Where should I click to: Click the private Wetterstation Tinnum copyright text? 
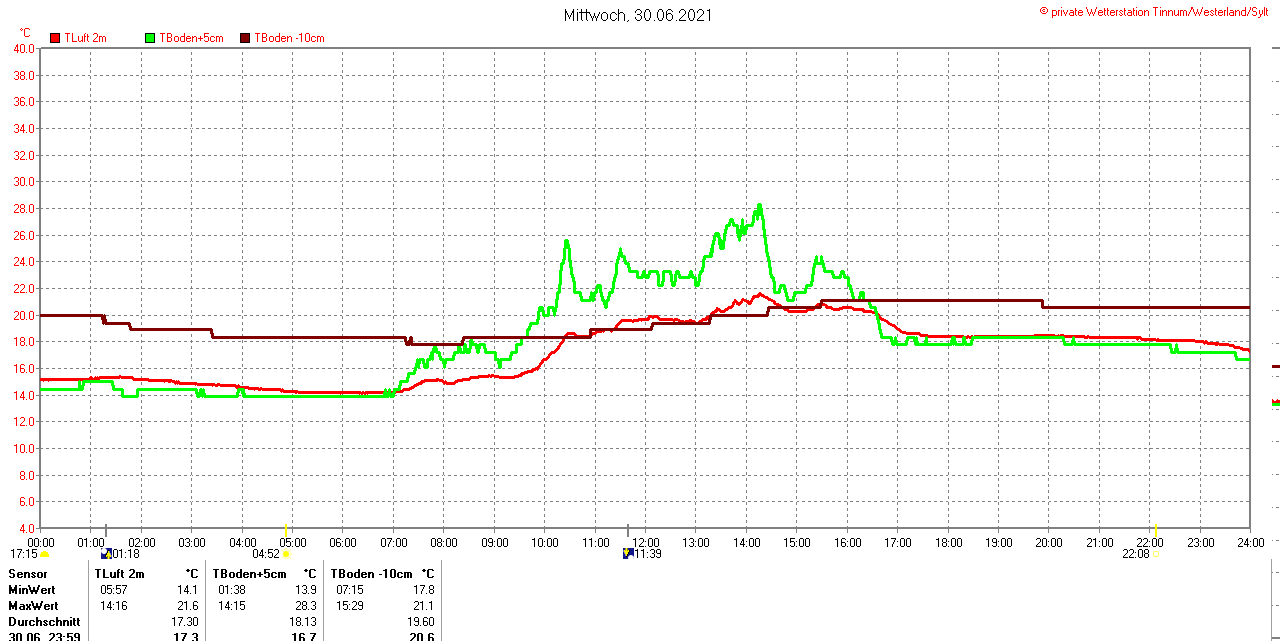click(1158, 12)
